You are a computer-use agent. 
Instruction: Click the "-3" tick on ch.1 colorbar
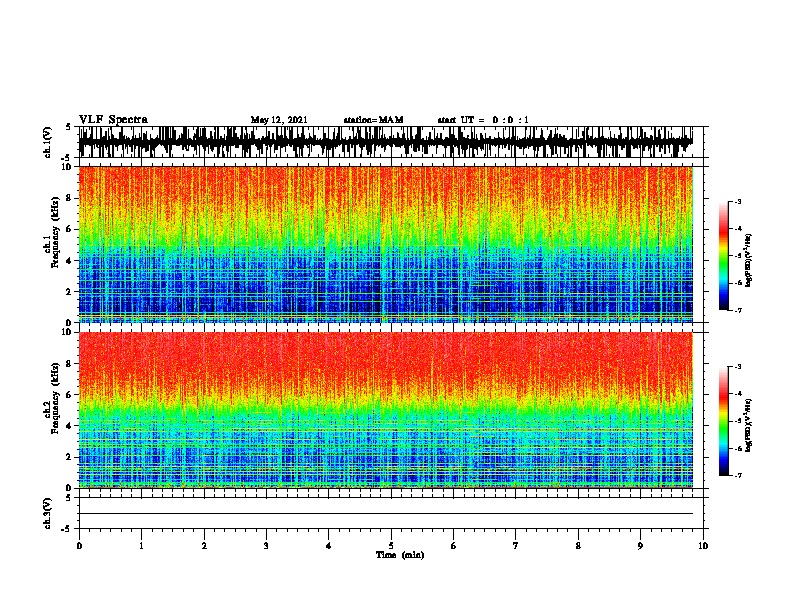[738, 201]
